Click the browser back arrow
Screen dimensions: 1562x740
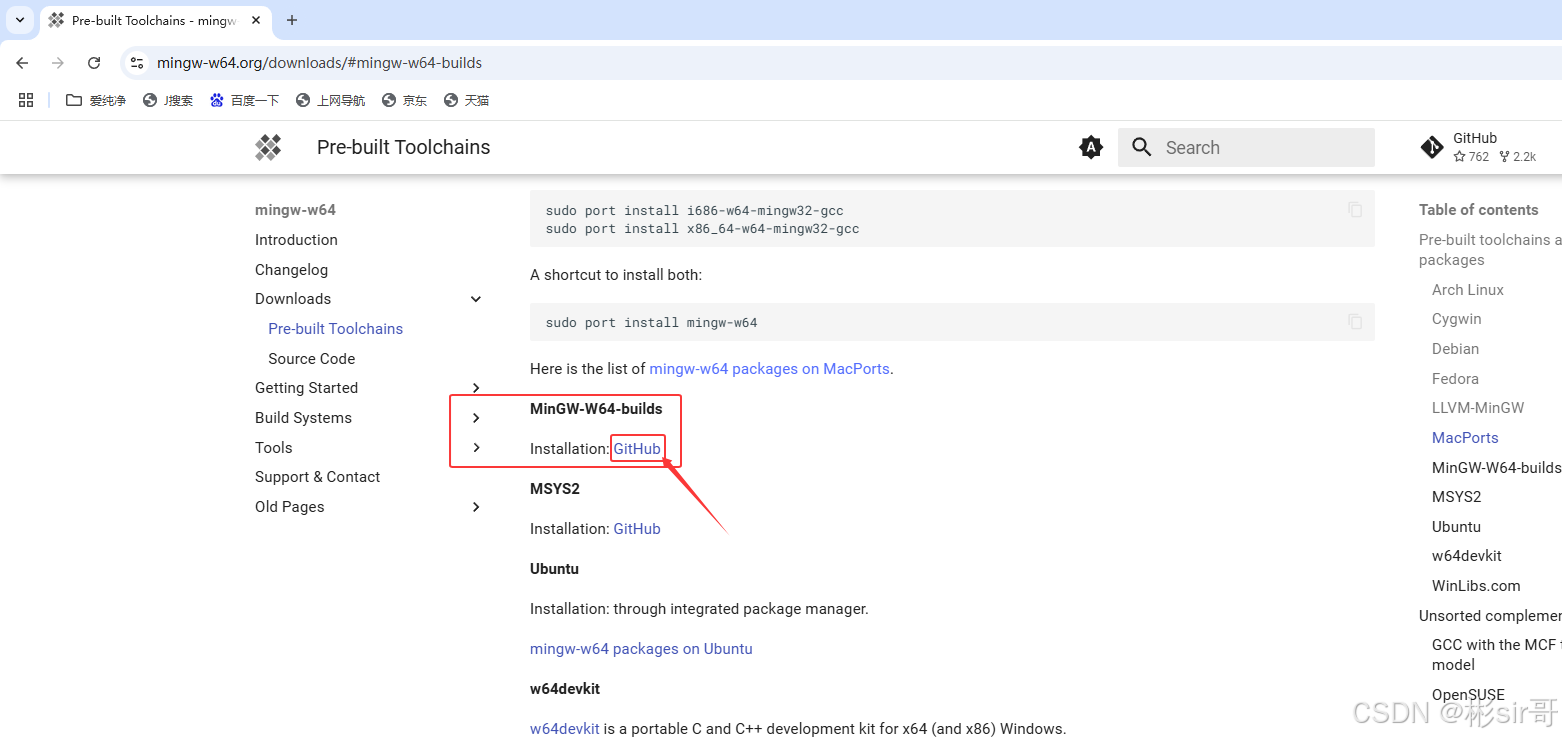tap(22, 63)
